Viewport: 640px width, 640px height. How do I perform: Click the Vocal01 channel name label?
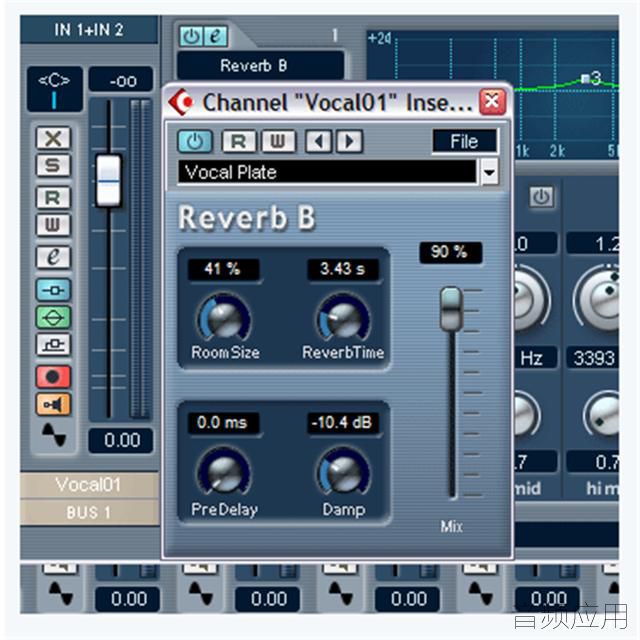coord(89,485)
